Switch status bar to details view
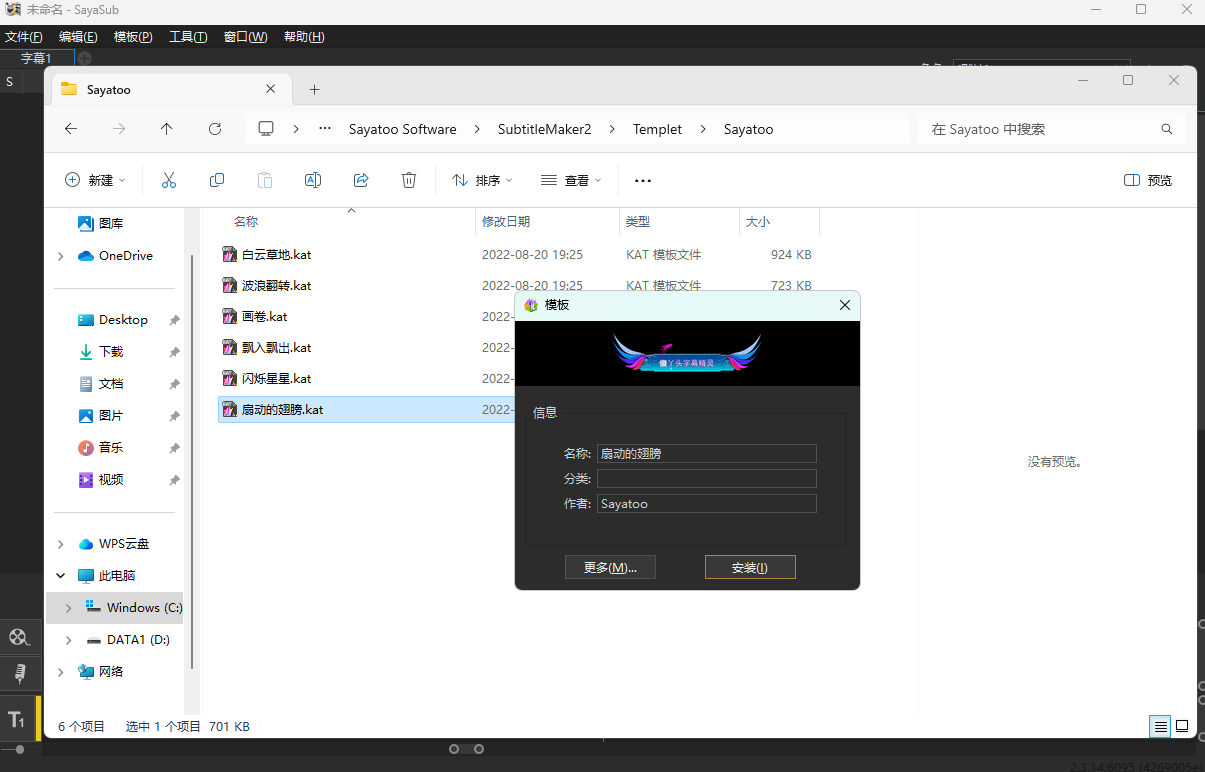 (x=1160, y=726)
